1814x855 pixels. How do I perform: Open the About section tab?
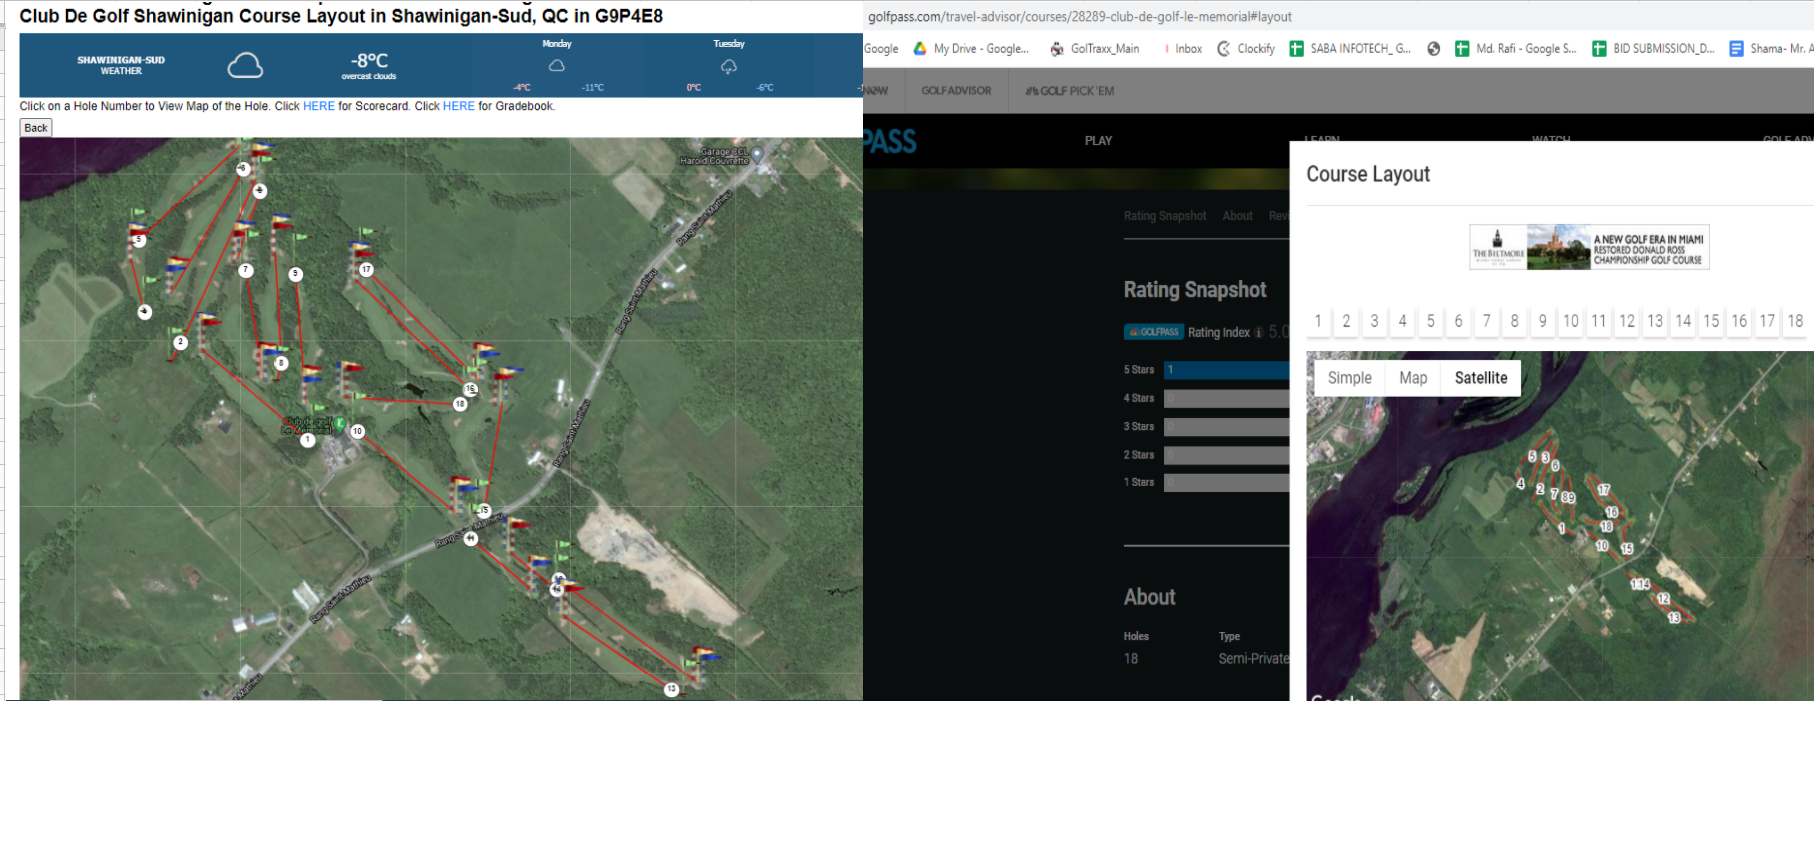(x=1237, y=216)
